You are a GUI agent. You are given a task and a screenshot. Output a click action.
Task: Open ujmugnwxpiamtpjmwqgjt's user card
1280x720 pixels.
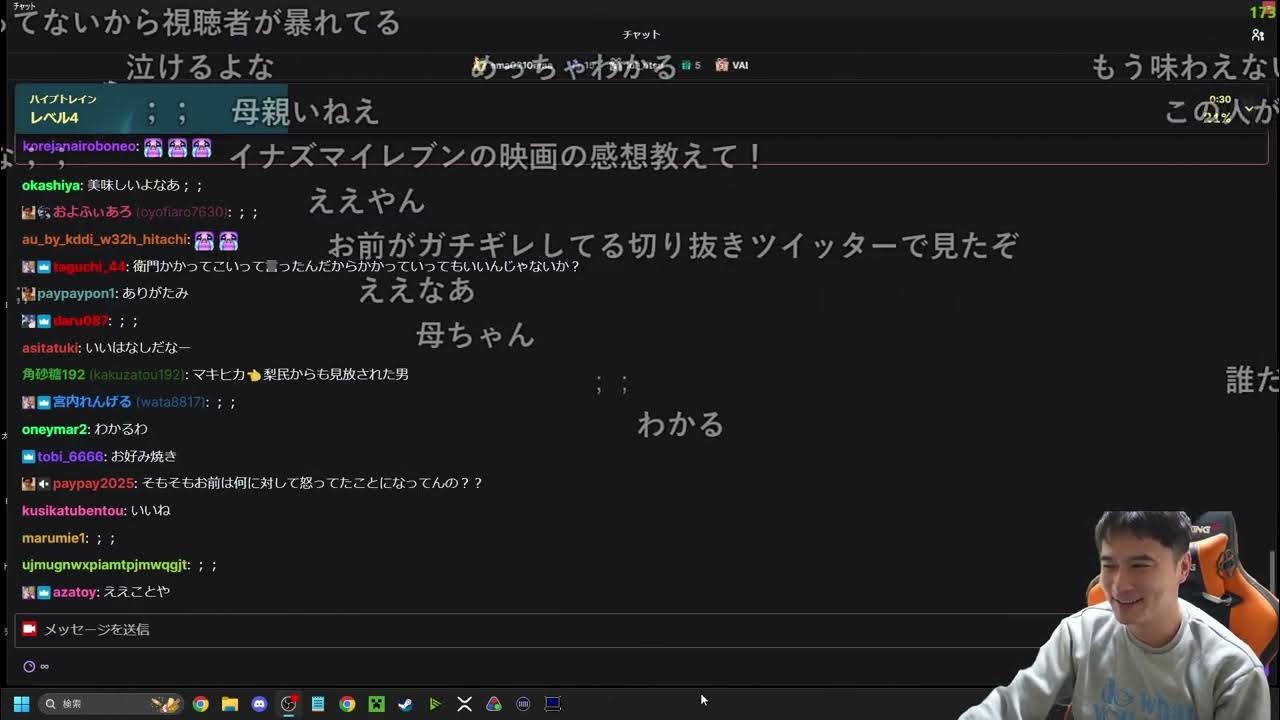(105, 565)
